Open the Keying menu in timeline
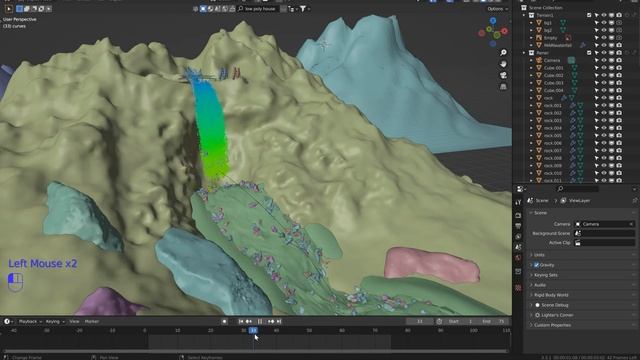This screenshot has height=360, width=640. coord(54,322)
